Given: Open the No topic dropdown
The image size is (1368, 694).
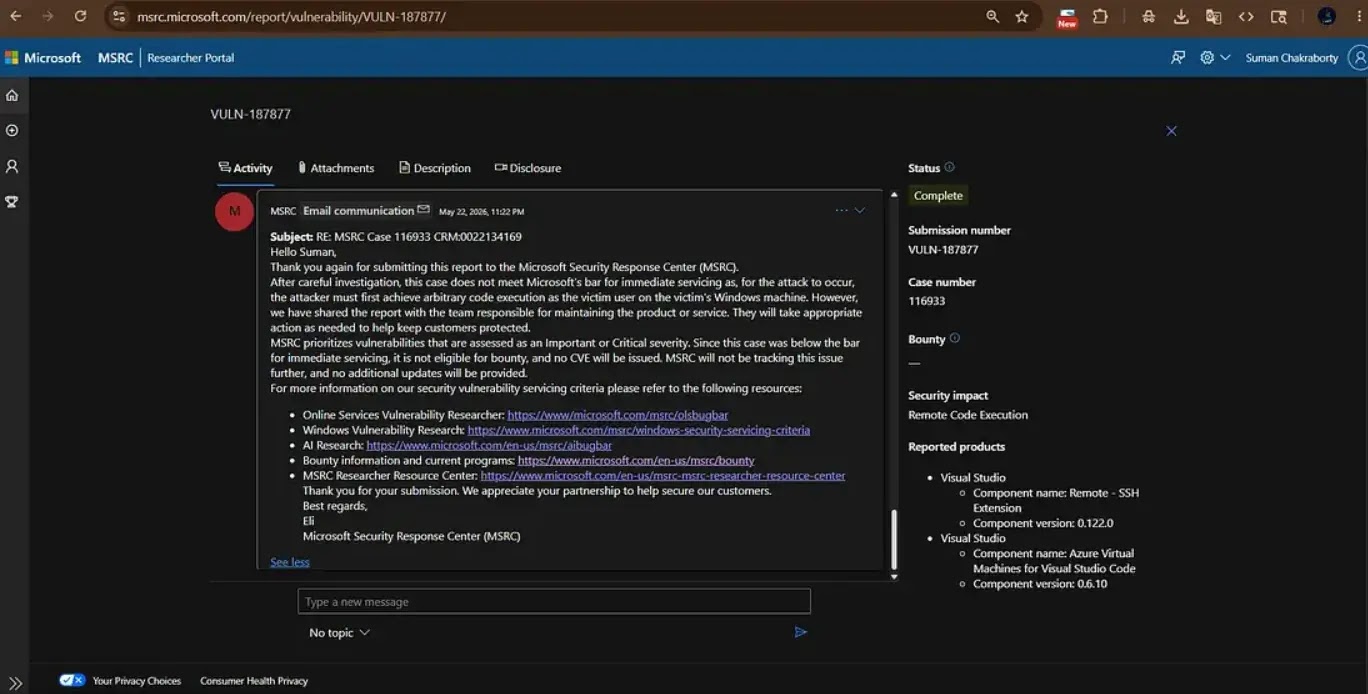Looking at the screenshot, I should pos(339,633).
